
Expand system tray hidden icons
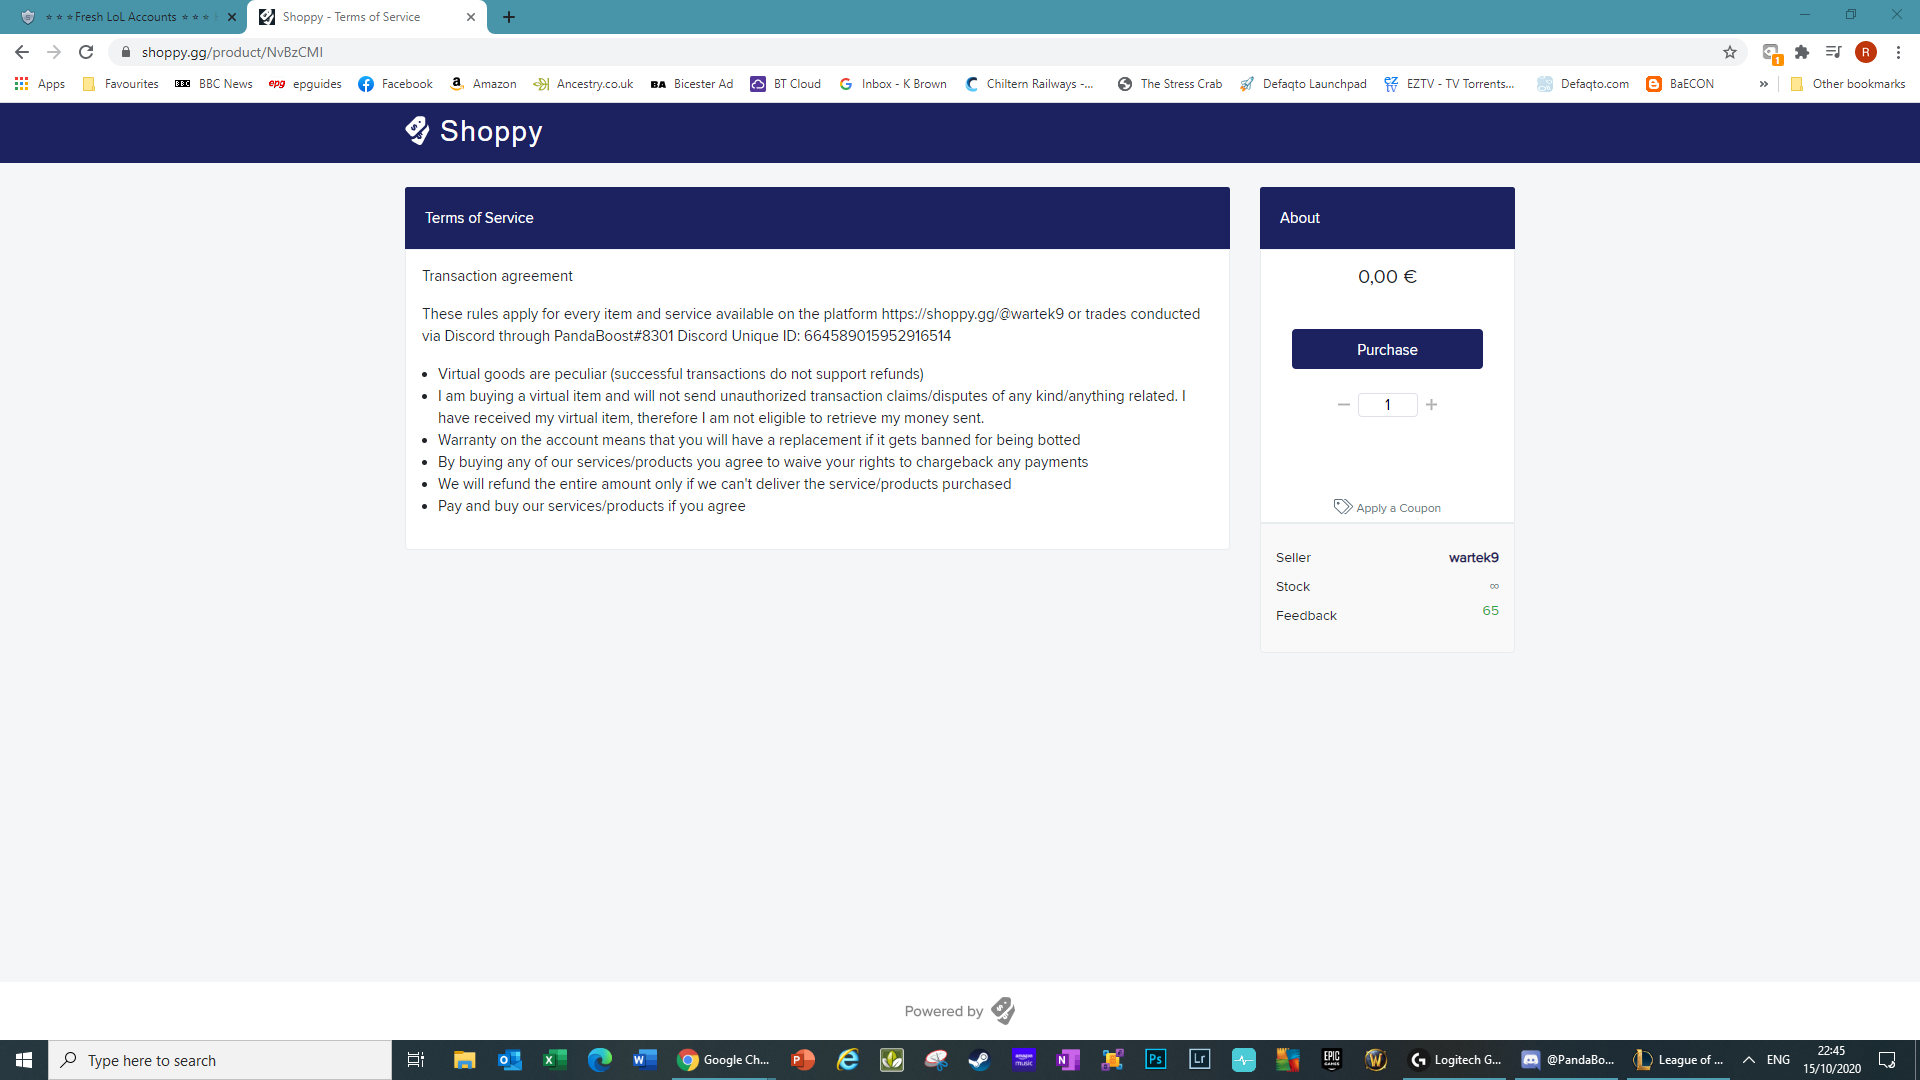click(1748, 1060)
